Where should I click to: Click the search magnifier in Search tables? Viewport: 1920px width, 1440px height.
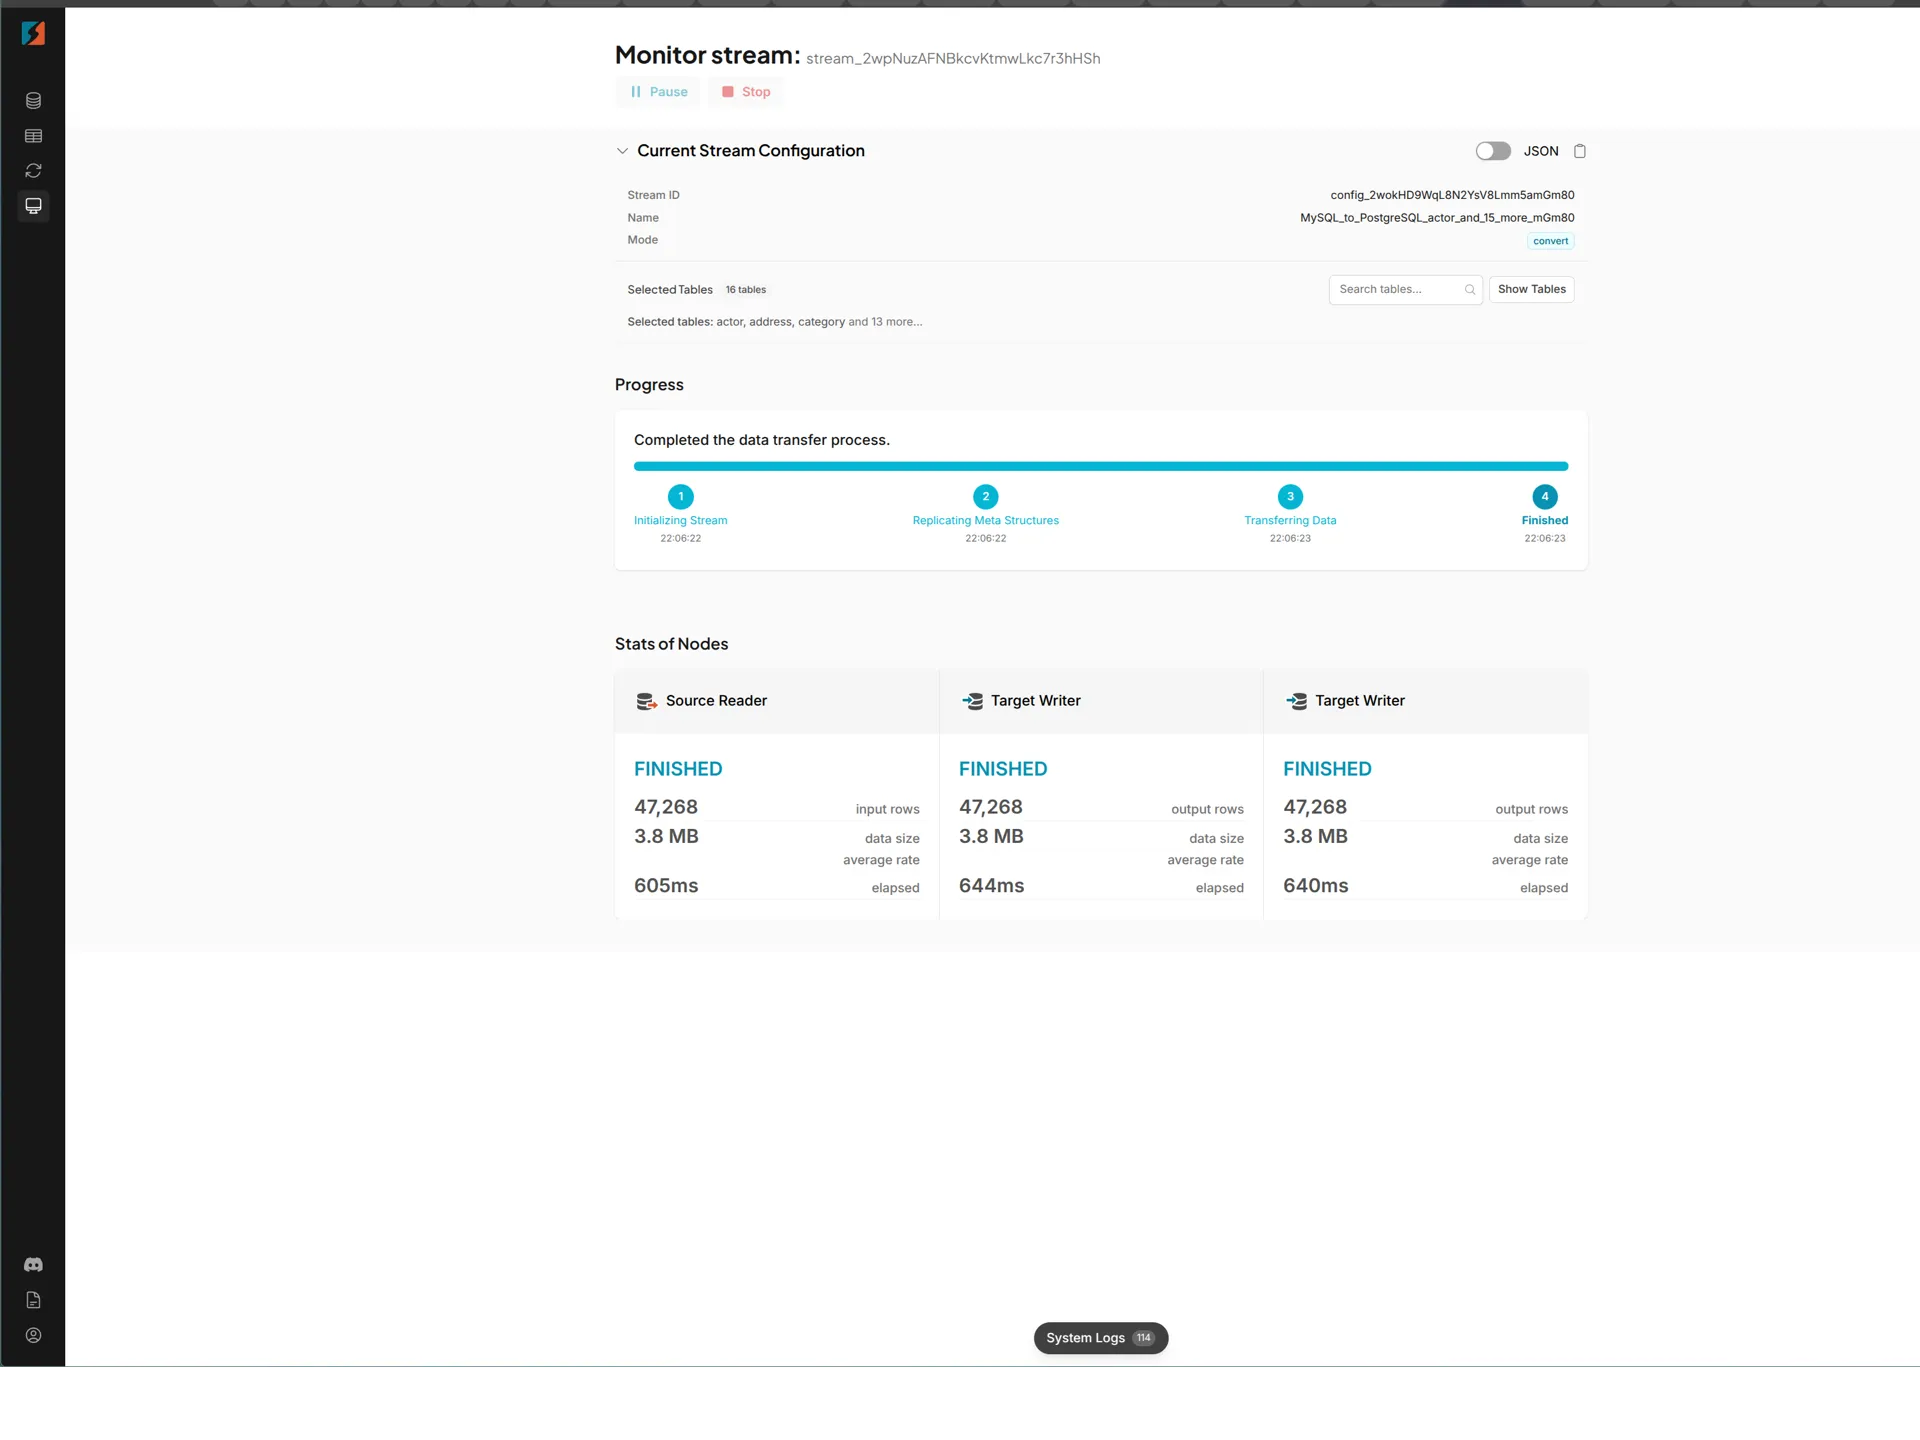click(x=1470, y=290)
